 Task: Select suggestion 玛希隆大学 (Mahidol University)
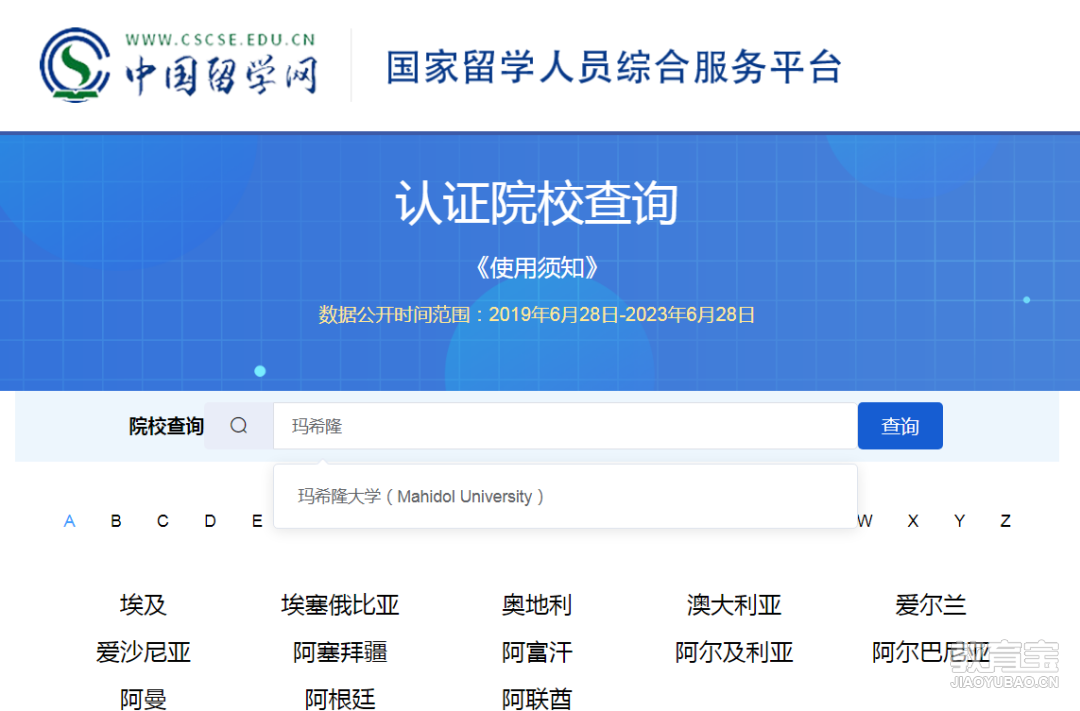(x=420, y=496)
